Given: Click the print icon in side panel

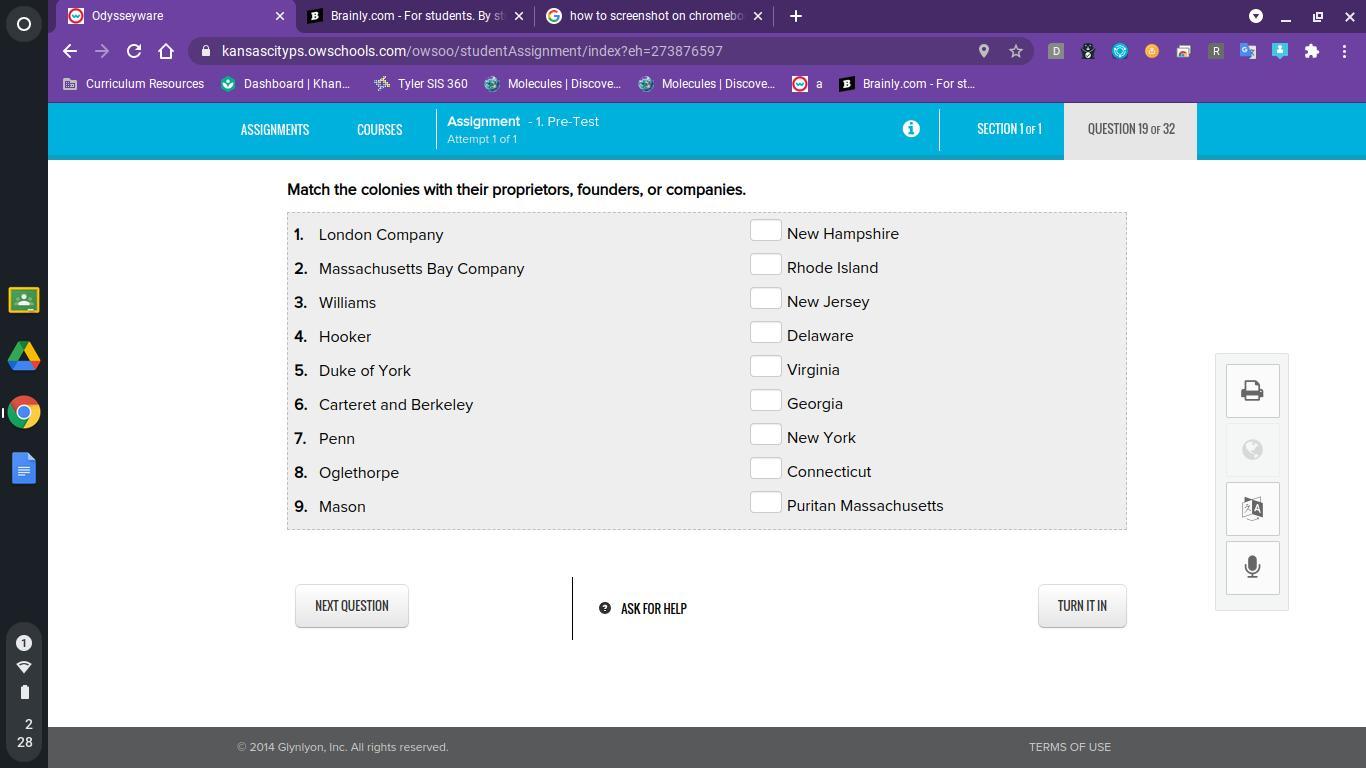Looking at the screenshot, I should 1252,391.
